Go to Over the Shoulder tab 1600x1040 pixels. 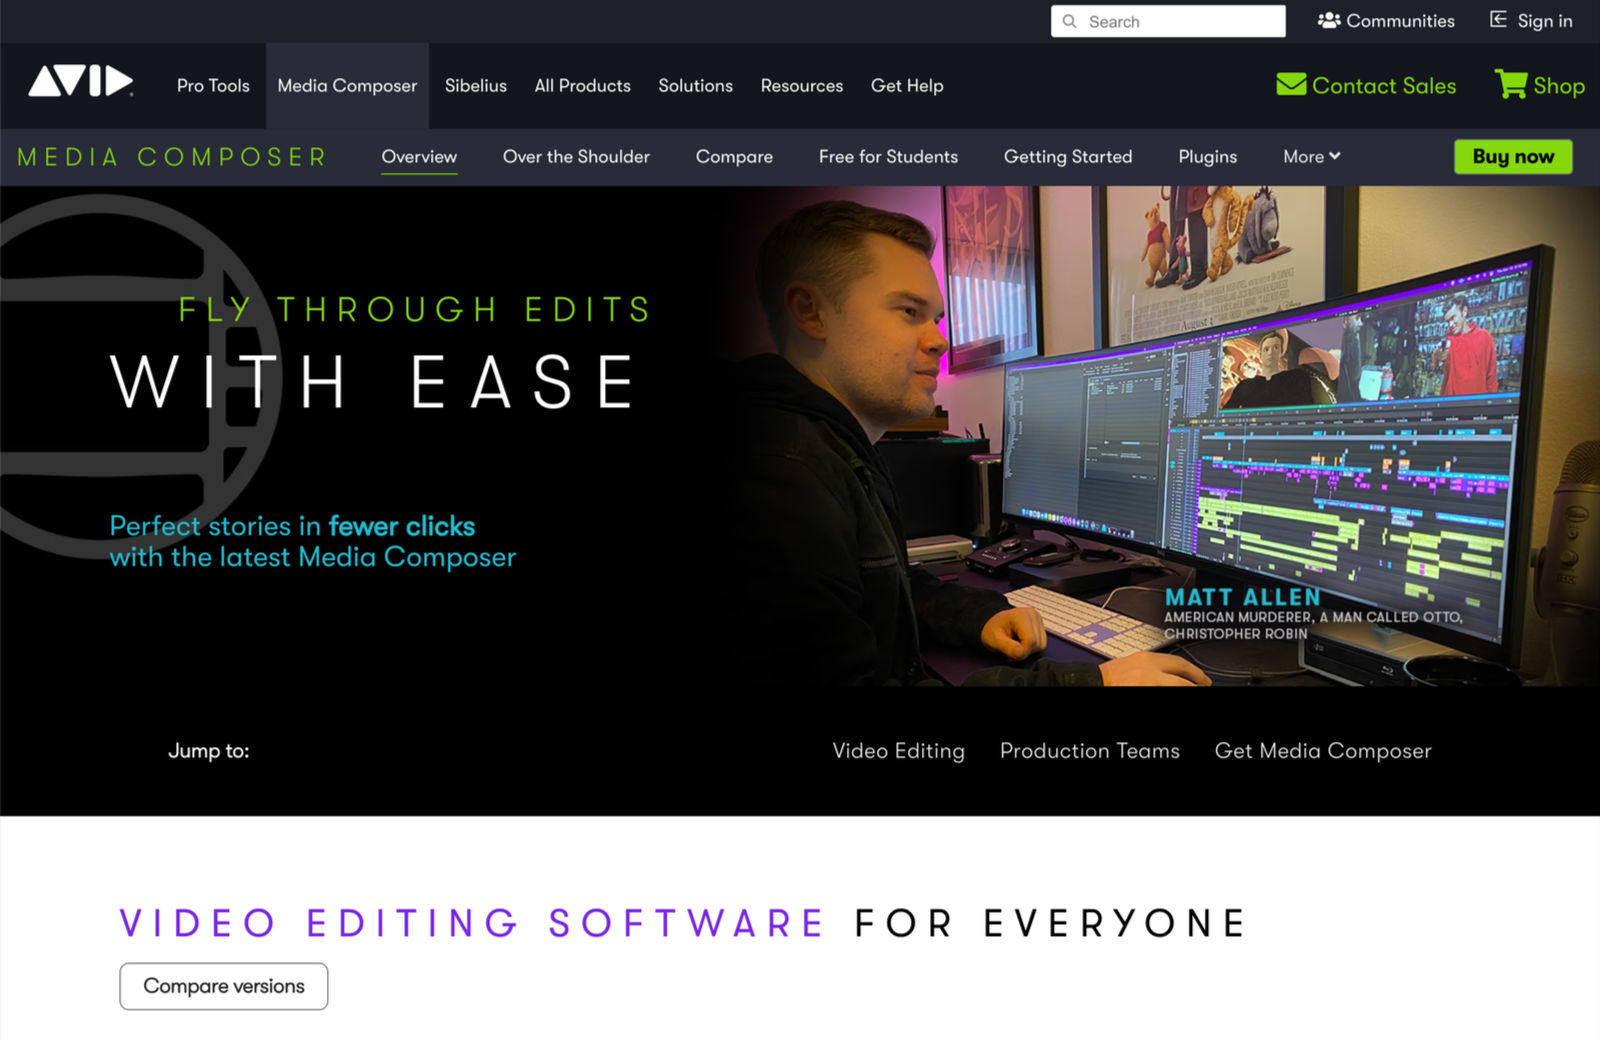pyautogui.click(x=576, y=157)
